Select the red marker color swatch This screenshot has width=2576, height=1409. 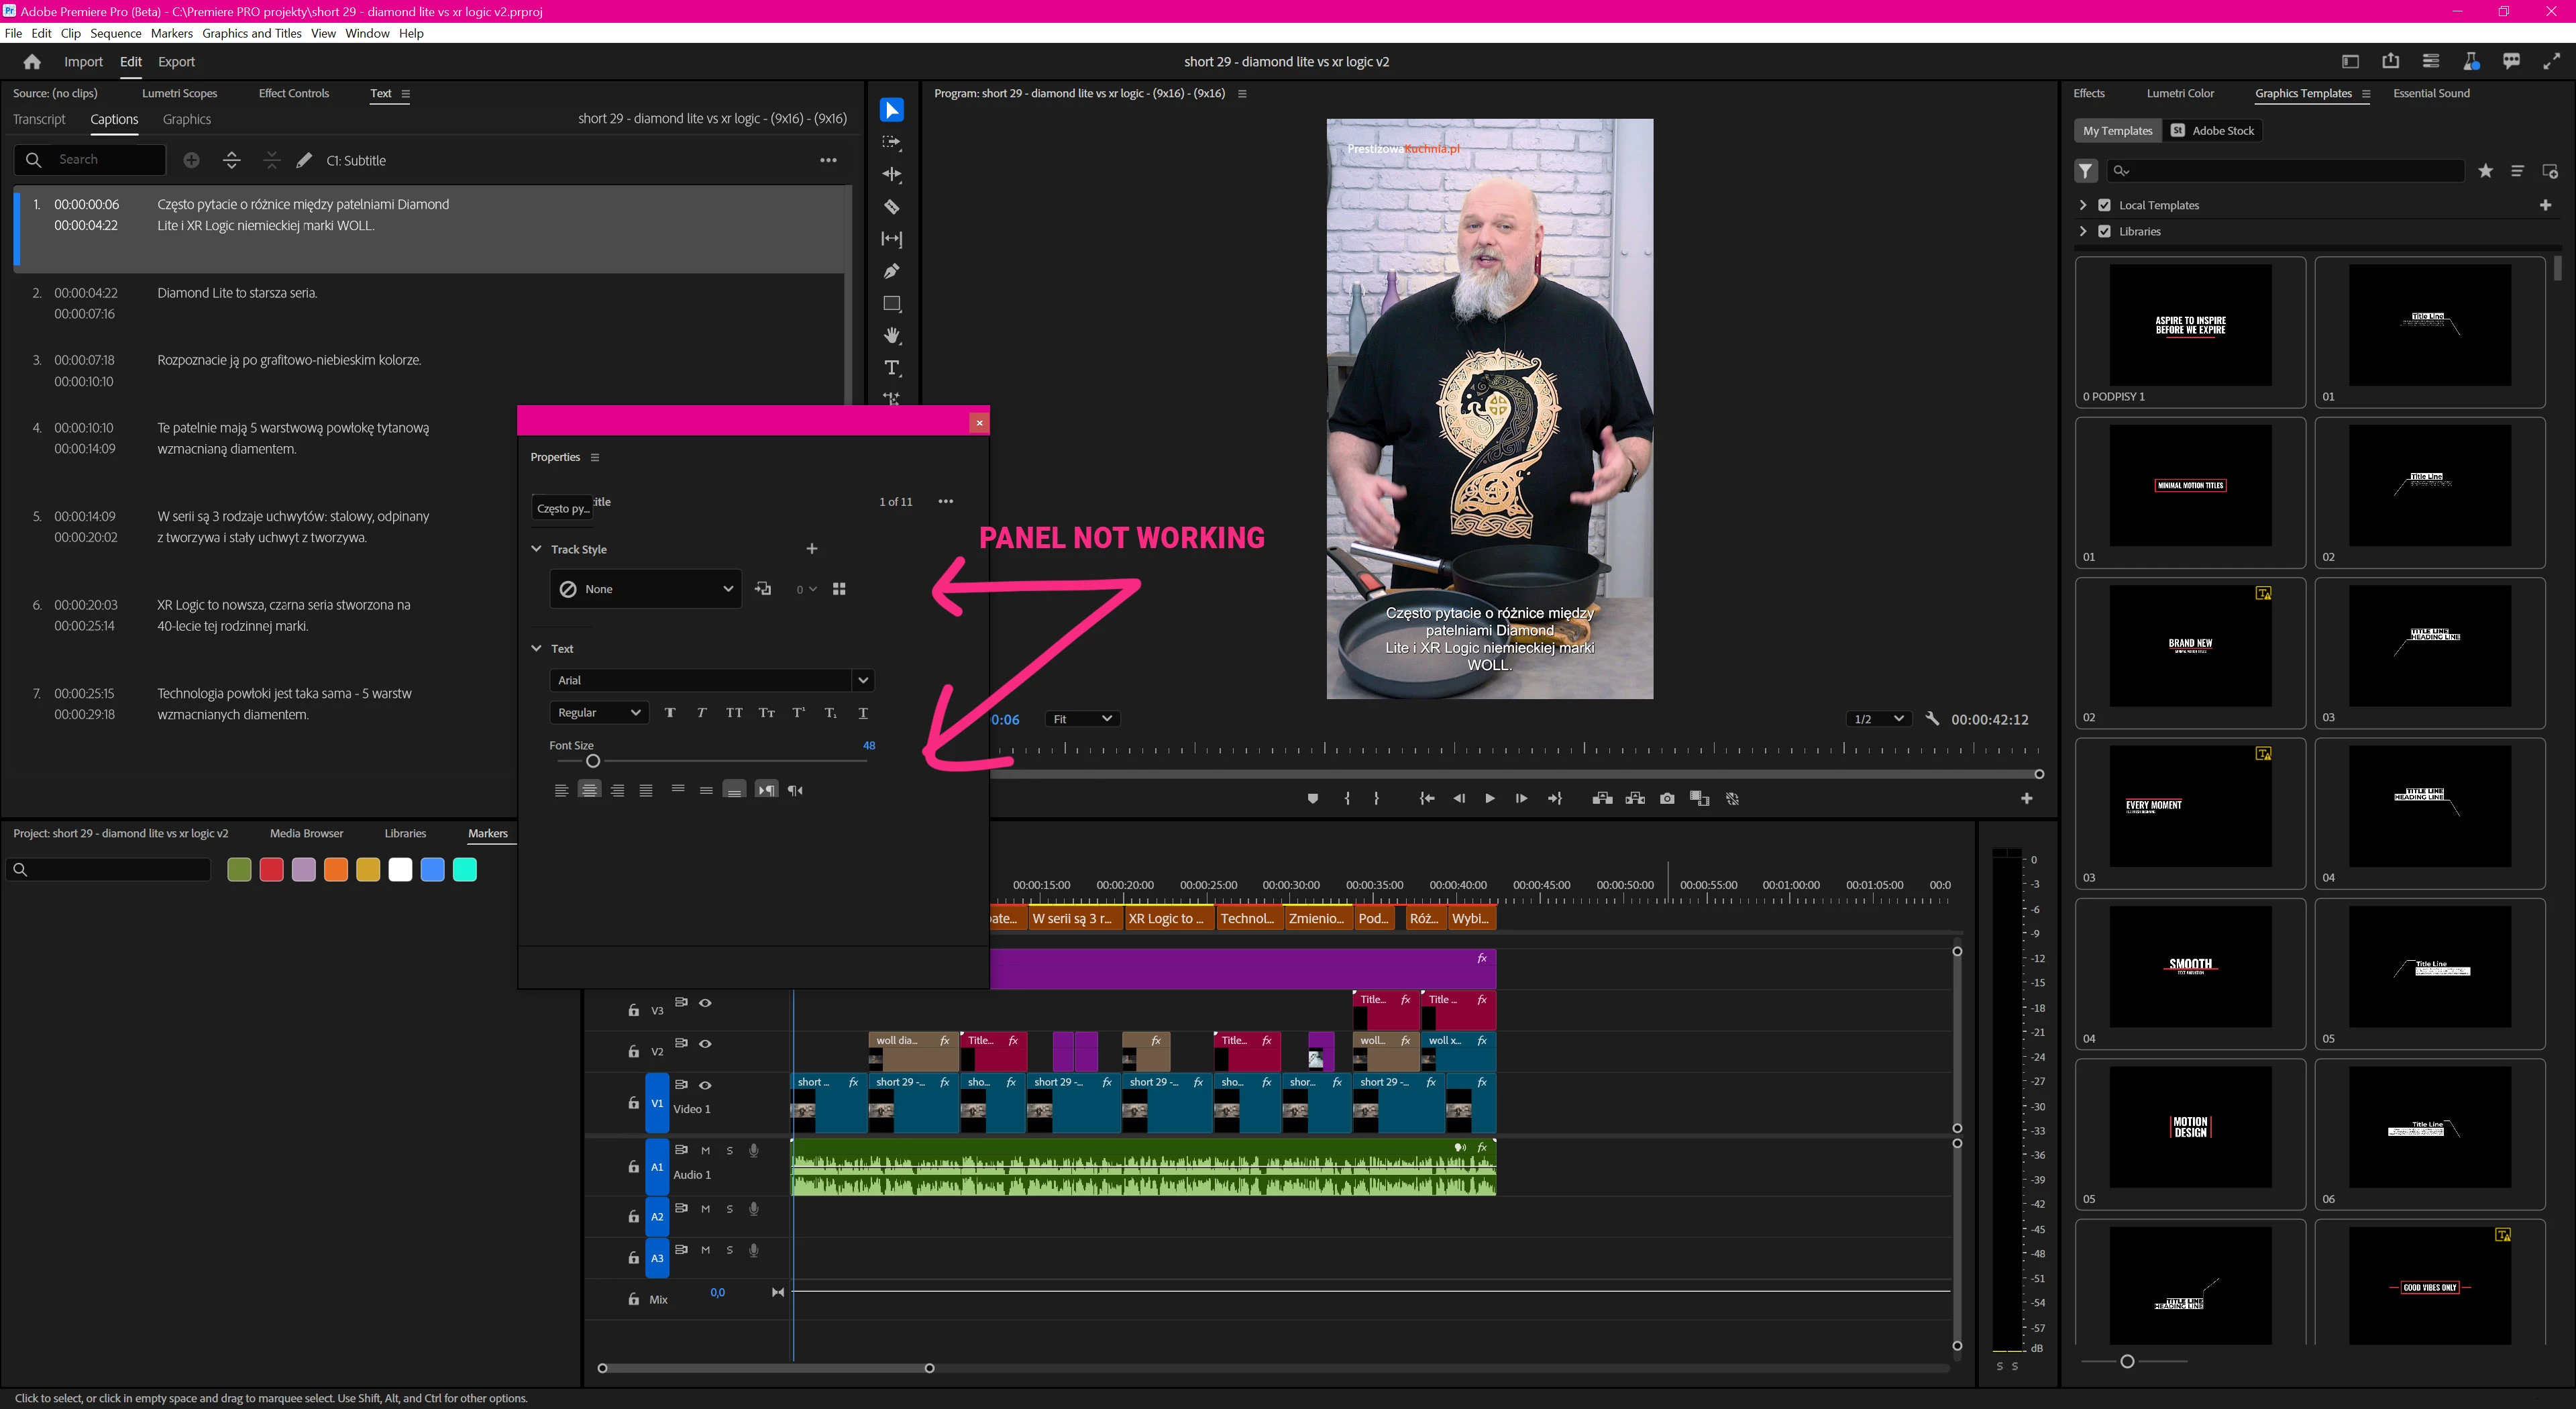271,870
